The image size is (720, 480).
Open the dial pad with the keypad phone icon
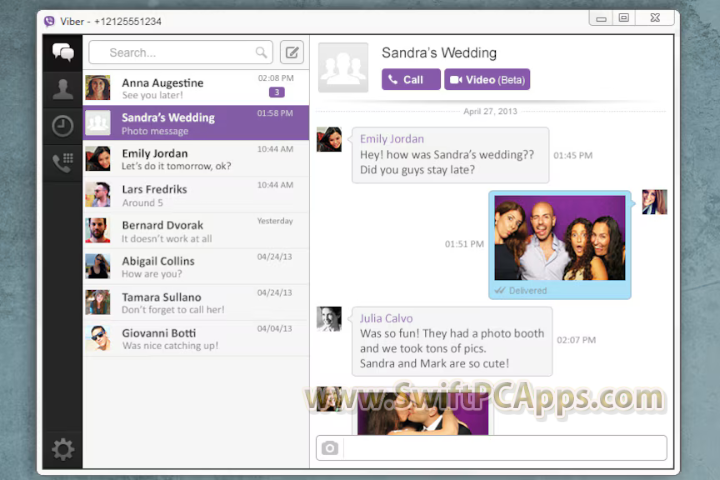(x=63, y=163)
